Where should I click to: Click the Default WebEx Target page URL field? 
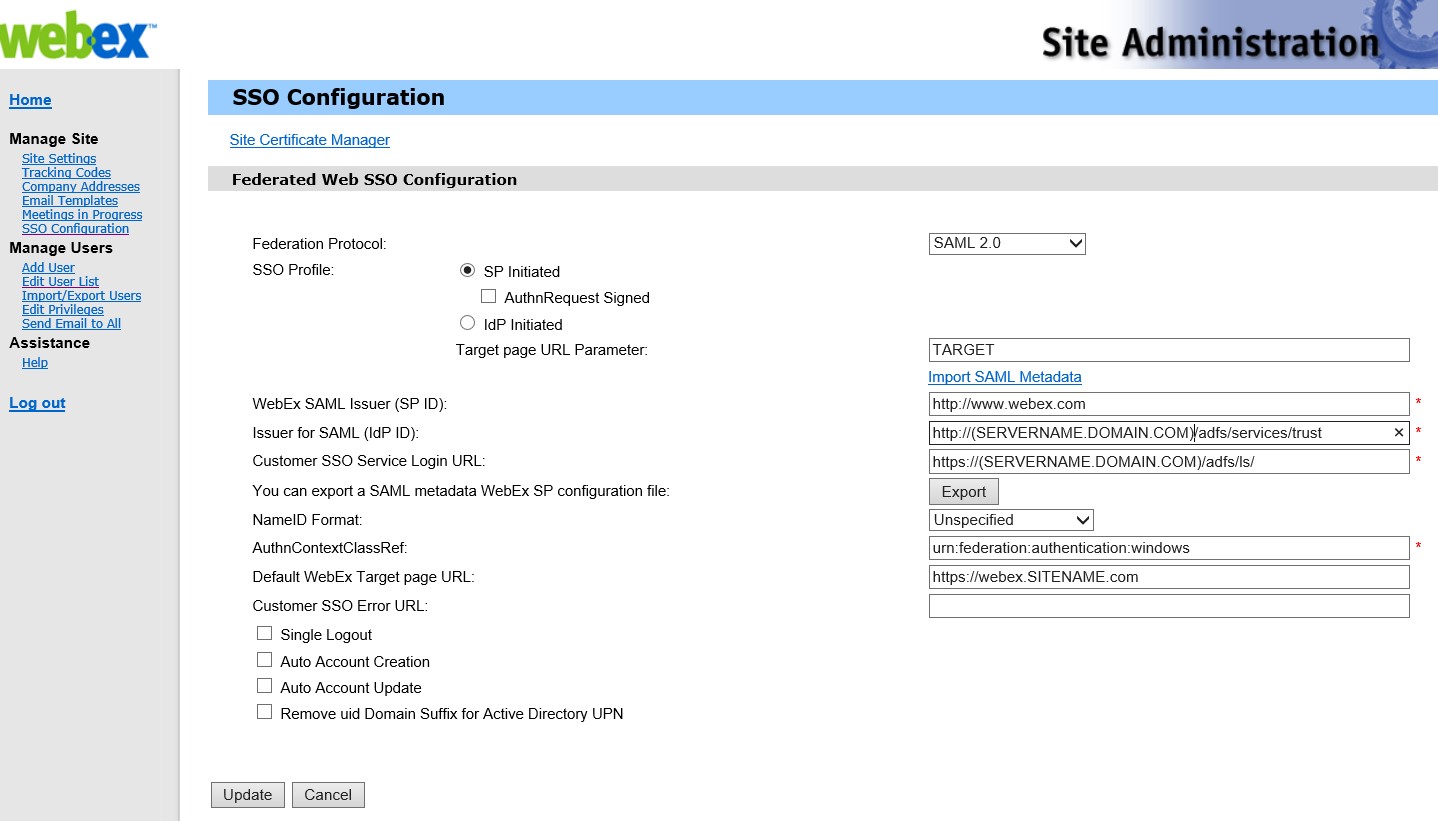pos(1169,577)
